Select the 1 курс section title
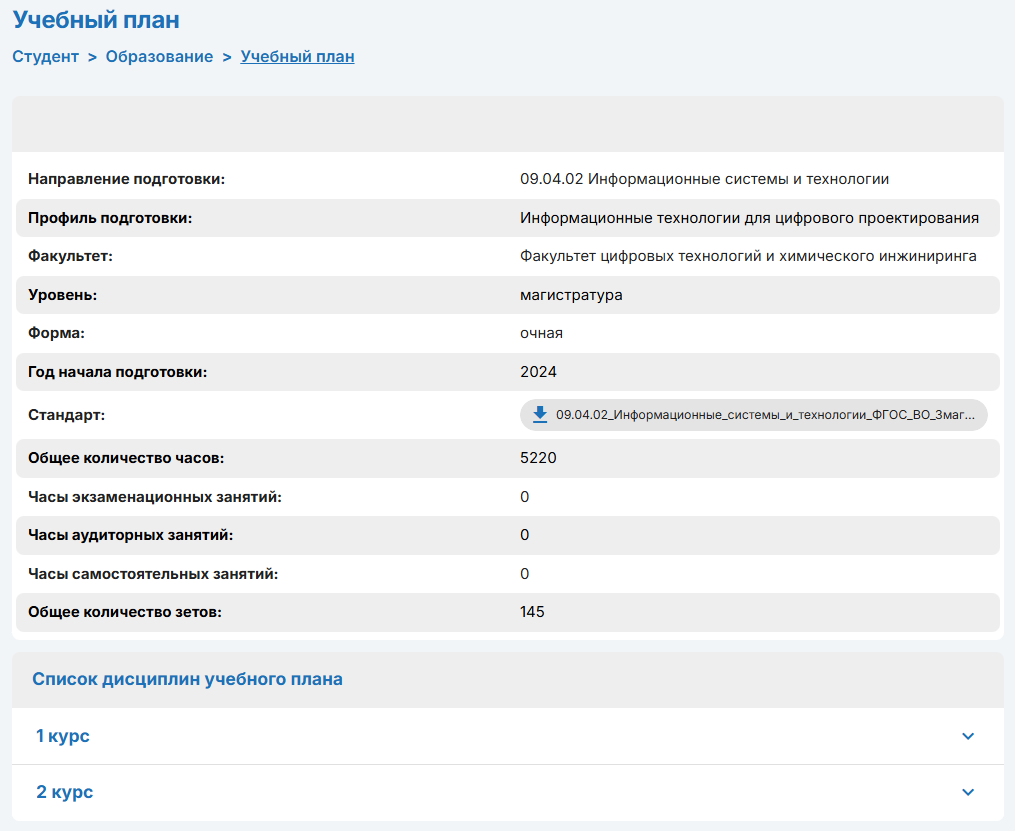The width and height of the screenshot is (1015, 831). tap(63, 736)
